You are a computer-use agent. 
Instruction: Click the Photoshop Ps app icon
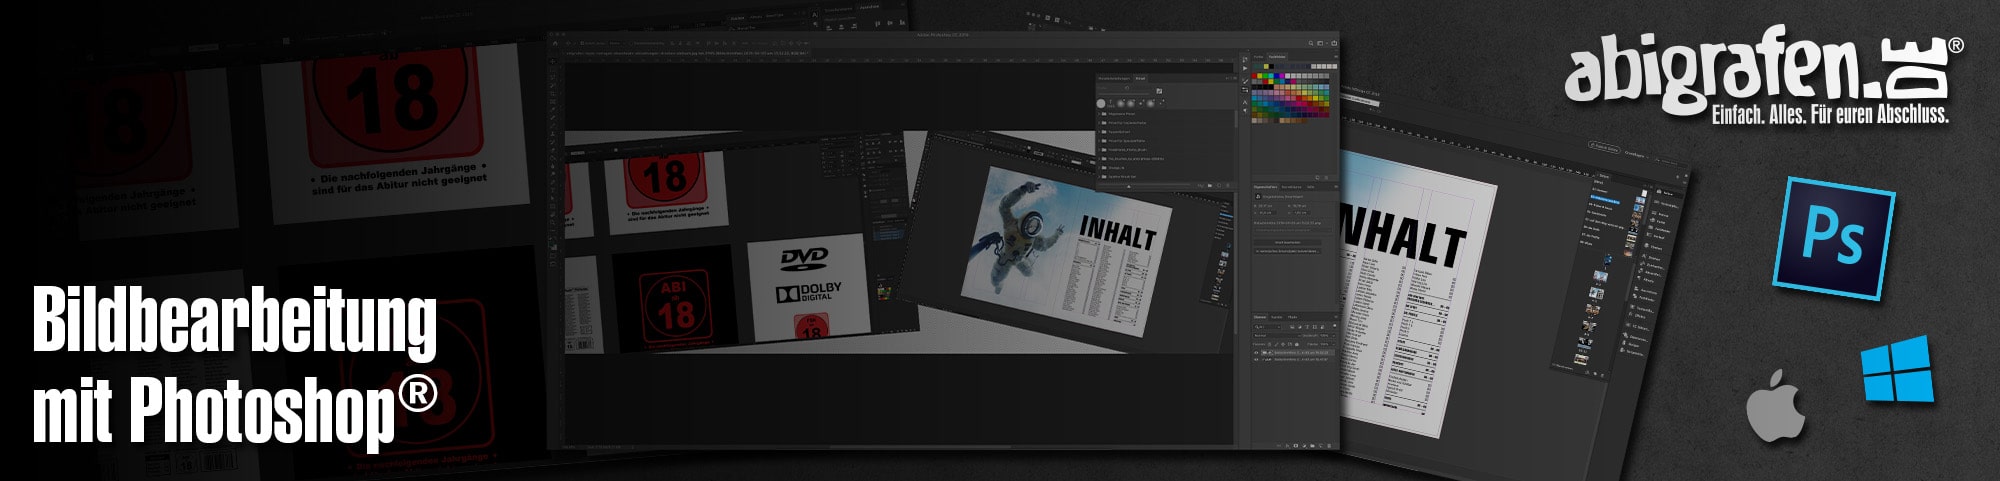tap(1835, 238)
